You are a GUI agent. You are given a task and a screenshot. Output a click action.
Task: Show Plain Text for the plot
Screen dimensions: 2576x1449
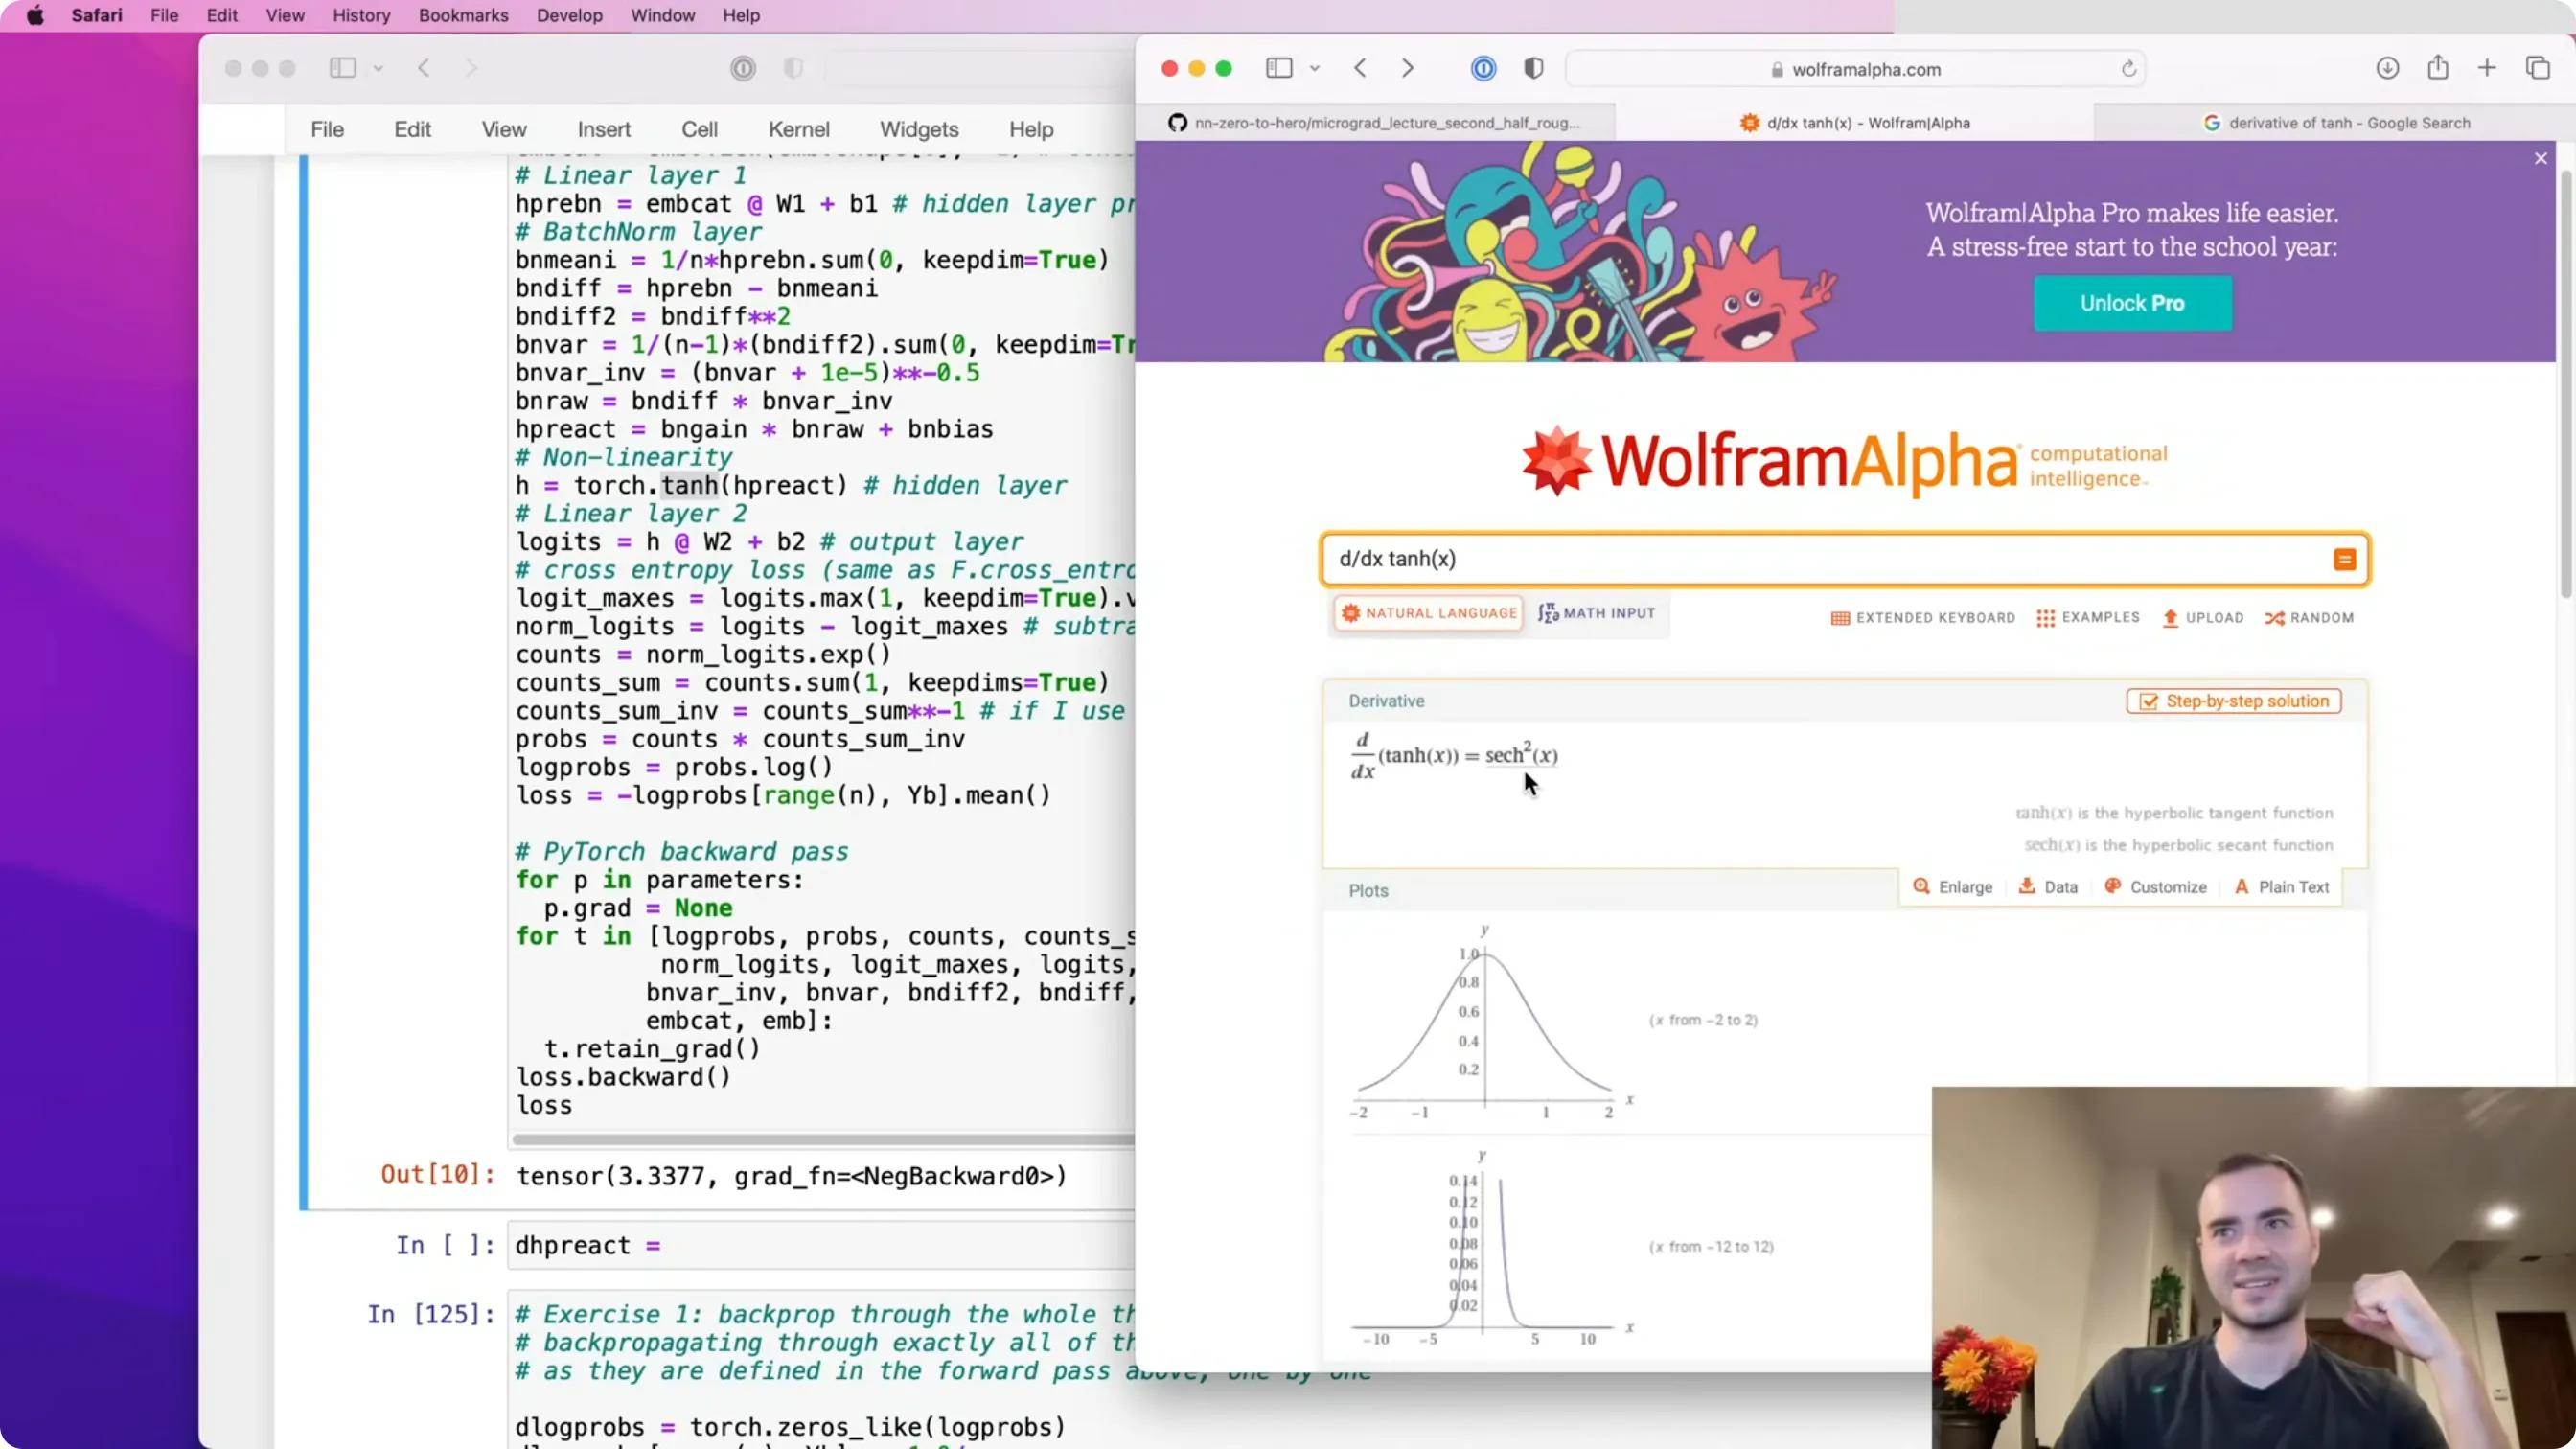coord(2281,887)
